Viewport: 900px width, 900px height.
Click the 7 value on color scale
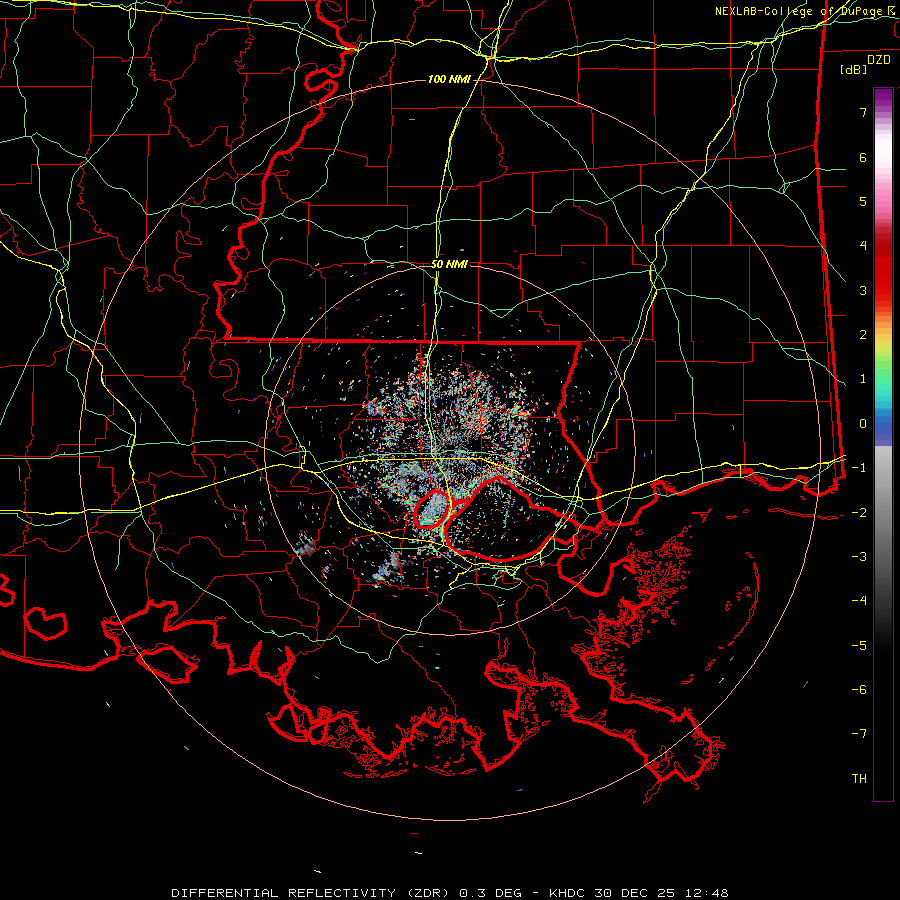pyautogui.click(x=863, y=112)
